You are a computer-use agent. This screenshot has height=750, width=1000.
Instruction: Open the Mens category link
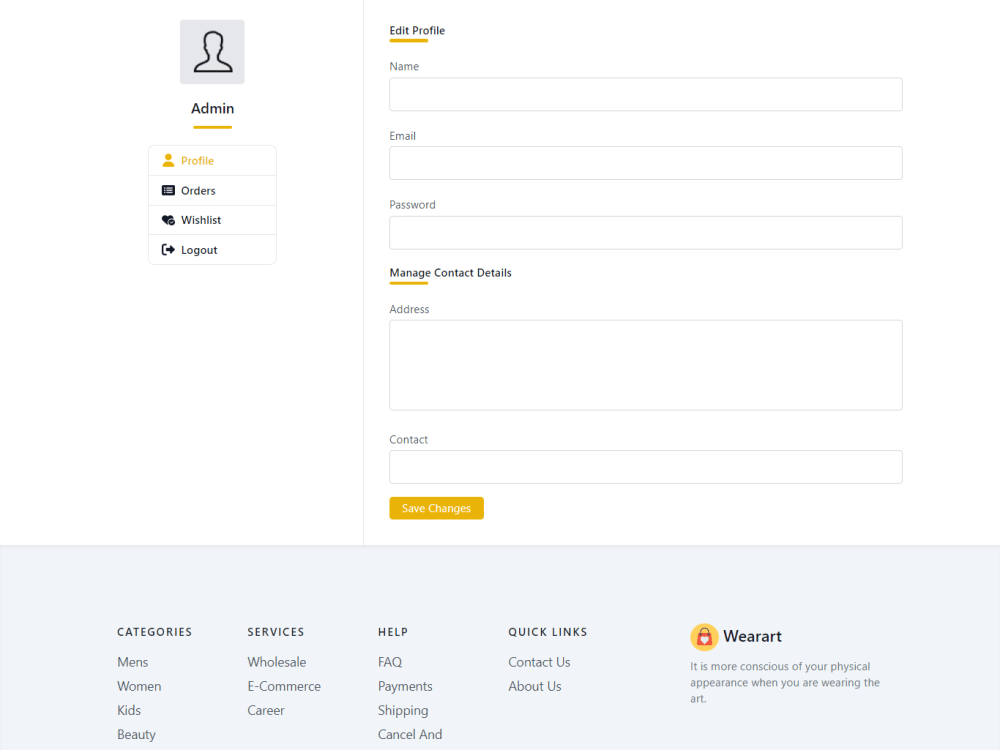(x=133, y=662)
